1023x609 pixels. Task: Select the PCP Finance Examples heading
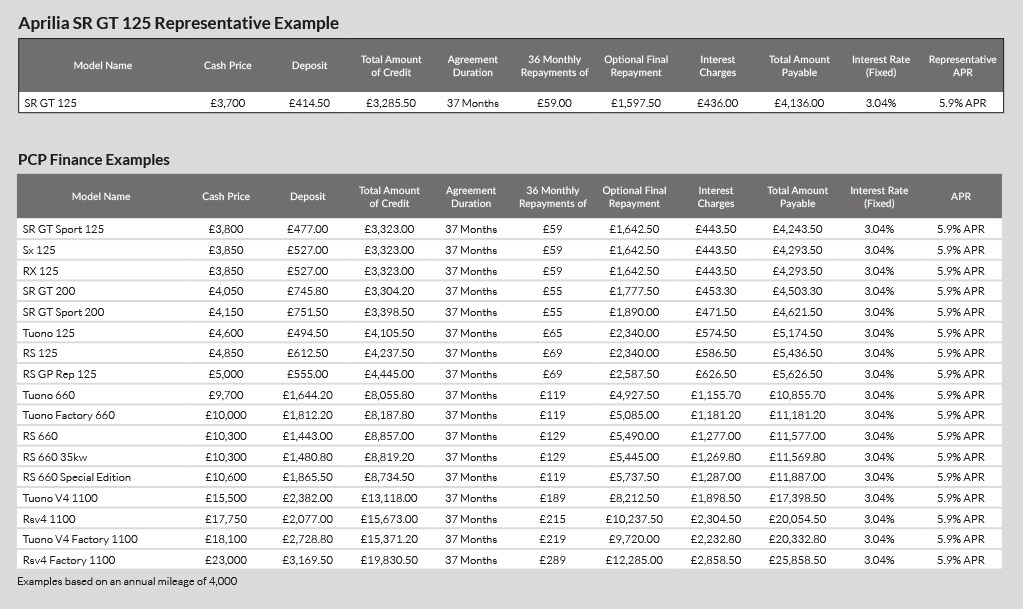tap(94, 160)
